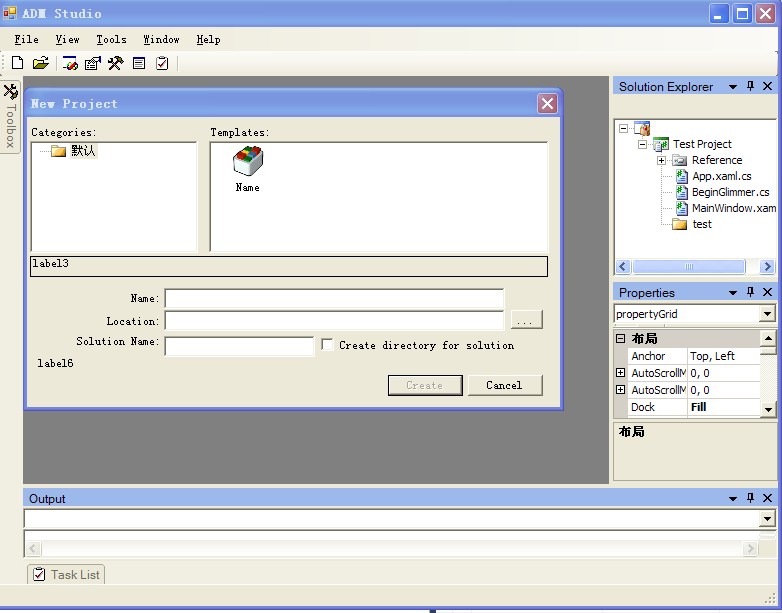Click the browse location ellipsis button
This screenshot has width=782, height=613.
pyautogui.click(x=526, y=320)
